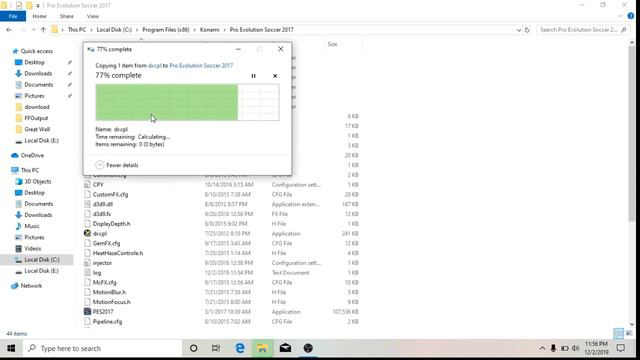Click the green copy progress graph
This screenshot has height=360, width=640.
[x=187, y=102]
